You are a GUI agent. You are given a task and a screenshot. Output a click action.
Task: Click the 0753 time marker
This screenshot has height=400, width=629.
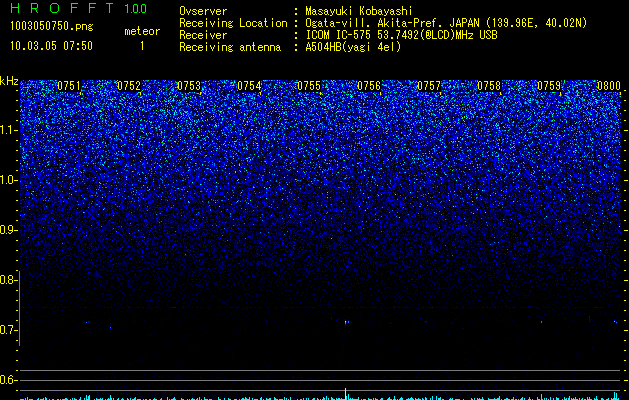pyautogui.click(x=189, y=86)
